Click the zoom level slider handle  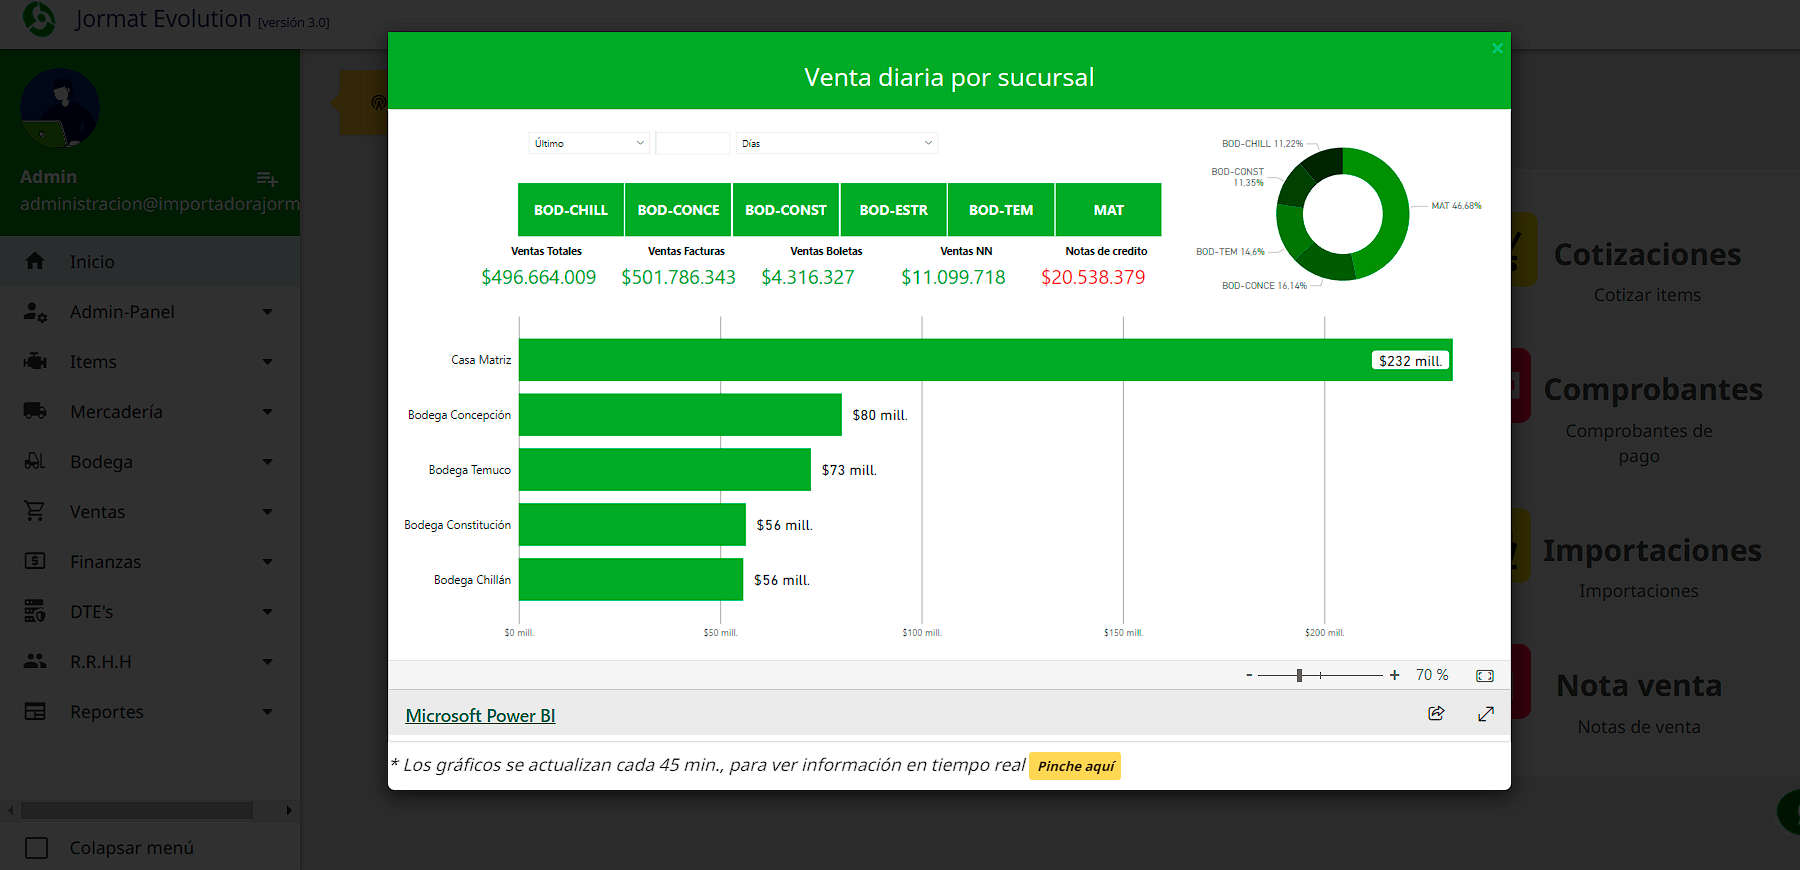pyautogui.click(x=1299, y=675)
